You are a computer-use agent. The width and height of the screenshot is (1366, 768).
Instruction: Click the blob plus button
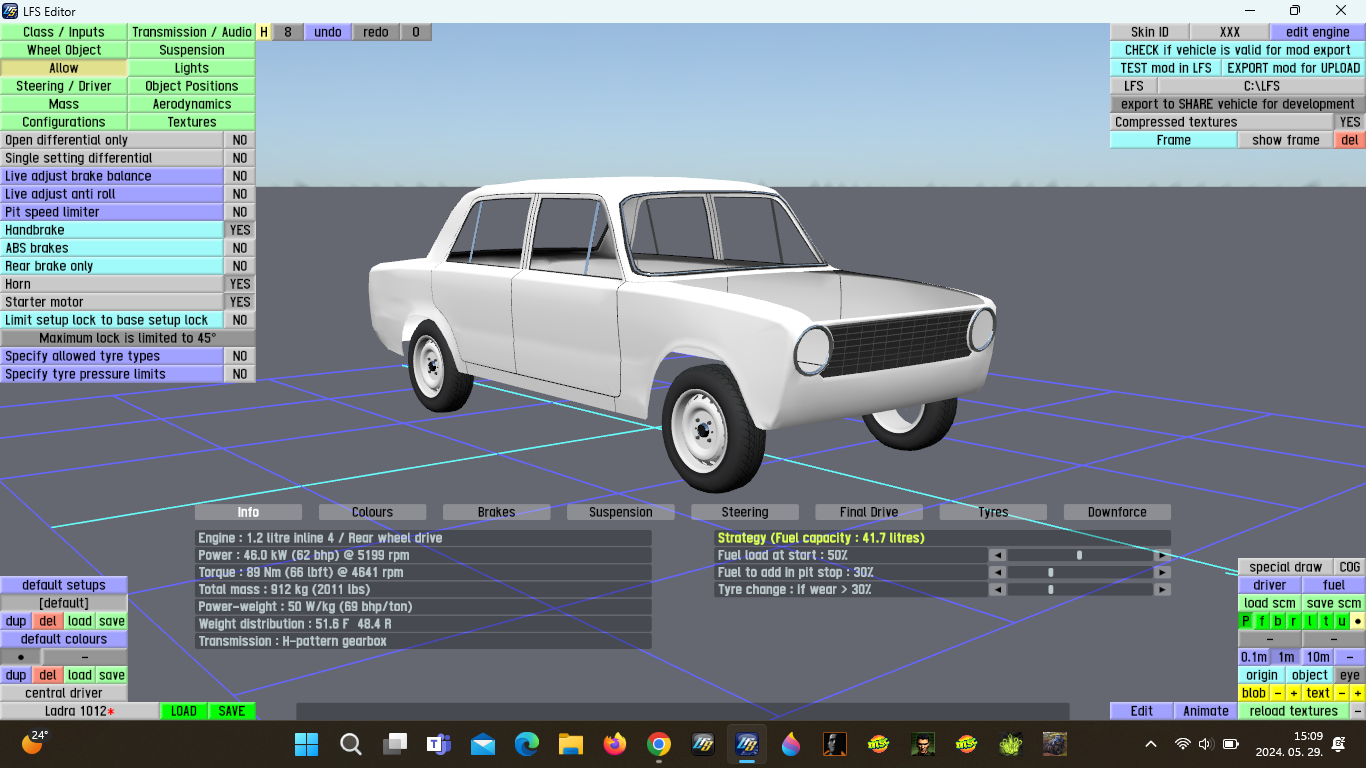pyautogui.click(x=1294, y=693)
